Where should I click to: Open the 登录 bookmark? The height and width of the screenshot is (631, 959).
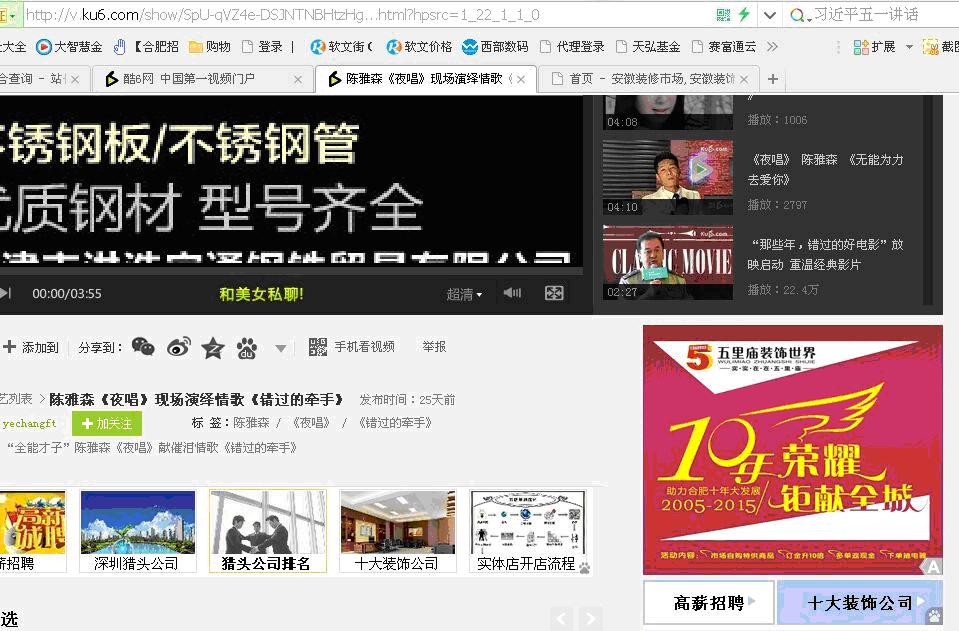click(262, 46)
